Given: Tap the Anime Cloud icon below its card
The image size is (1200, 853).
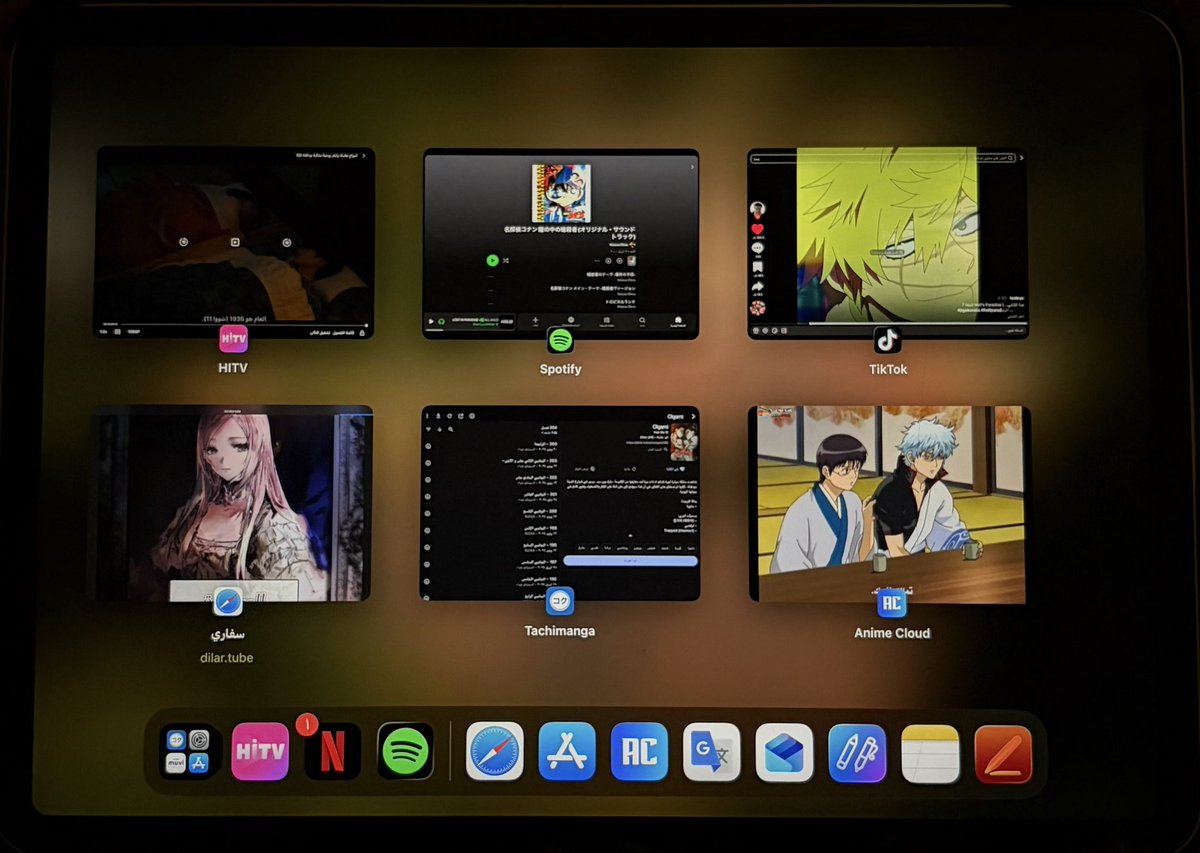Looking at the screenshot, I should tap(891, 604).
